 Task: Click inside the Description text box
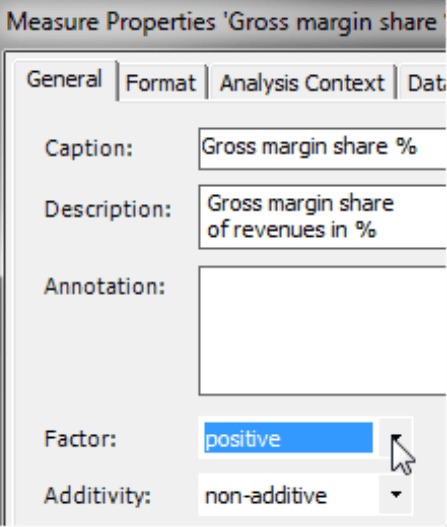point(323,217)
